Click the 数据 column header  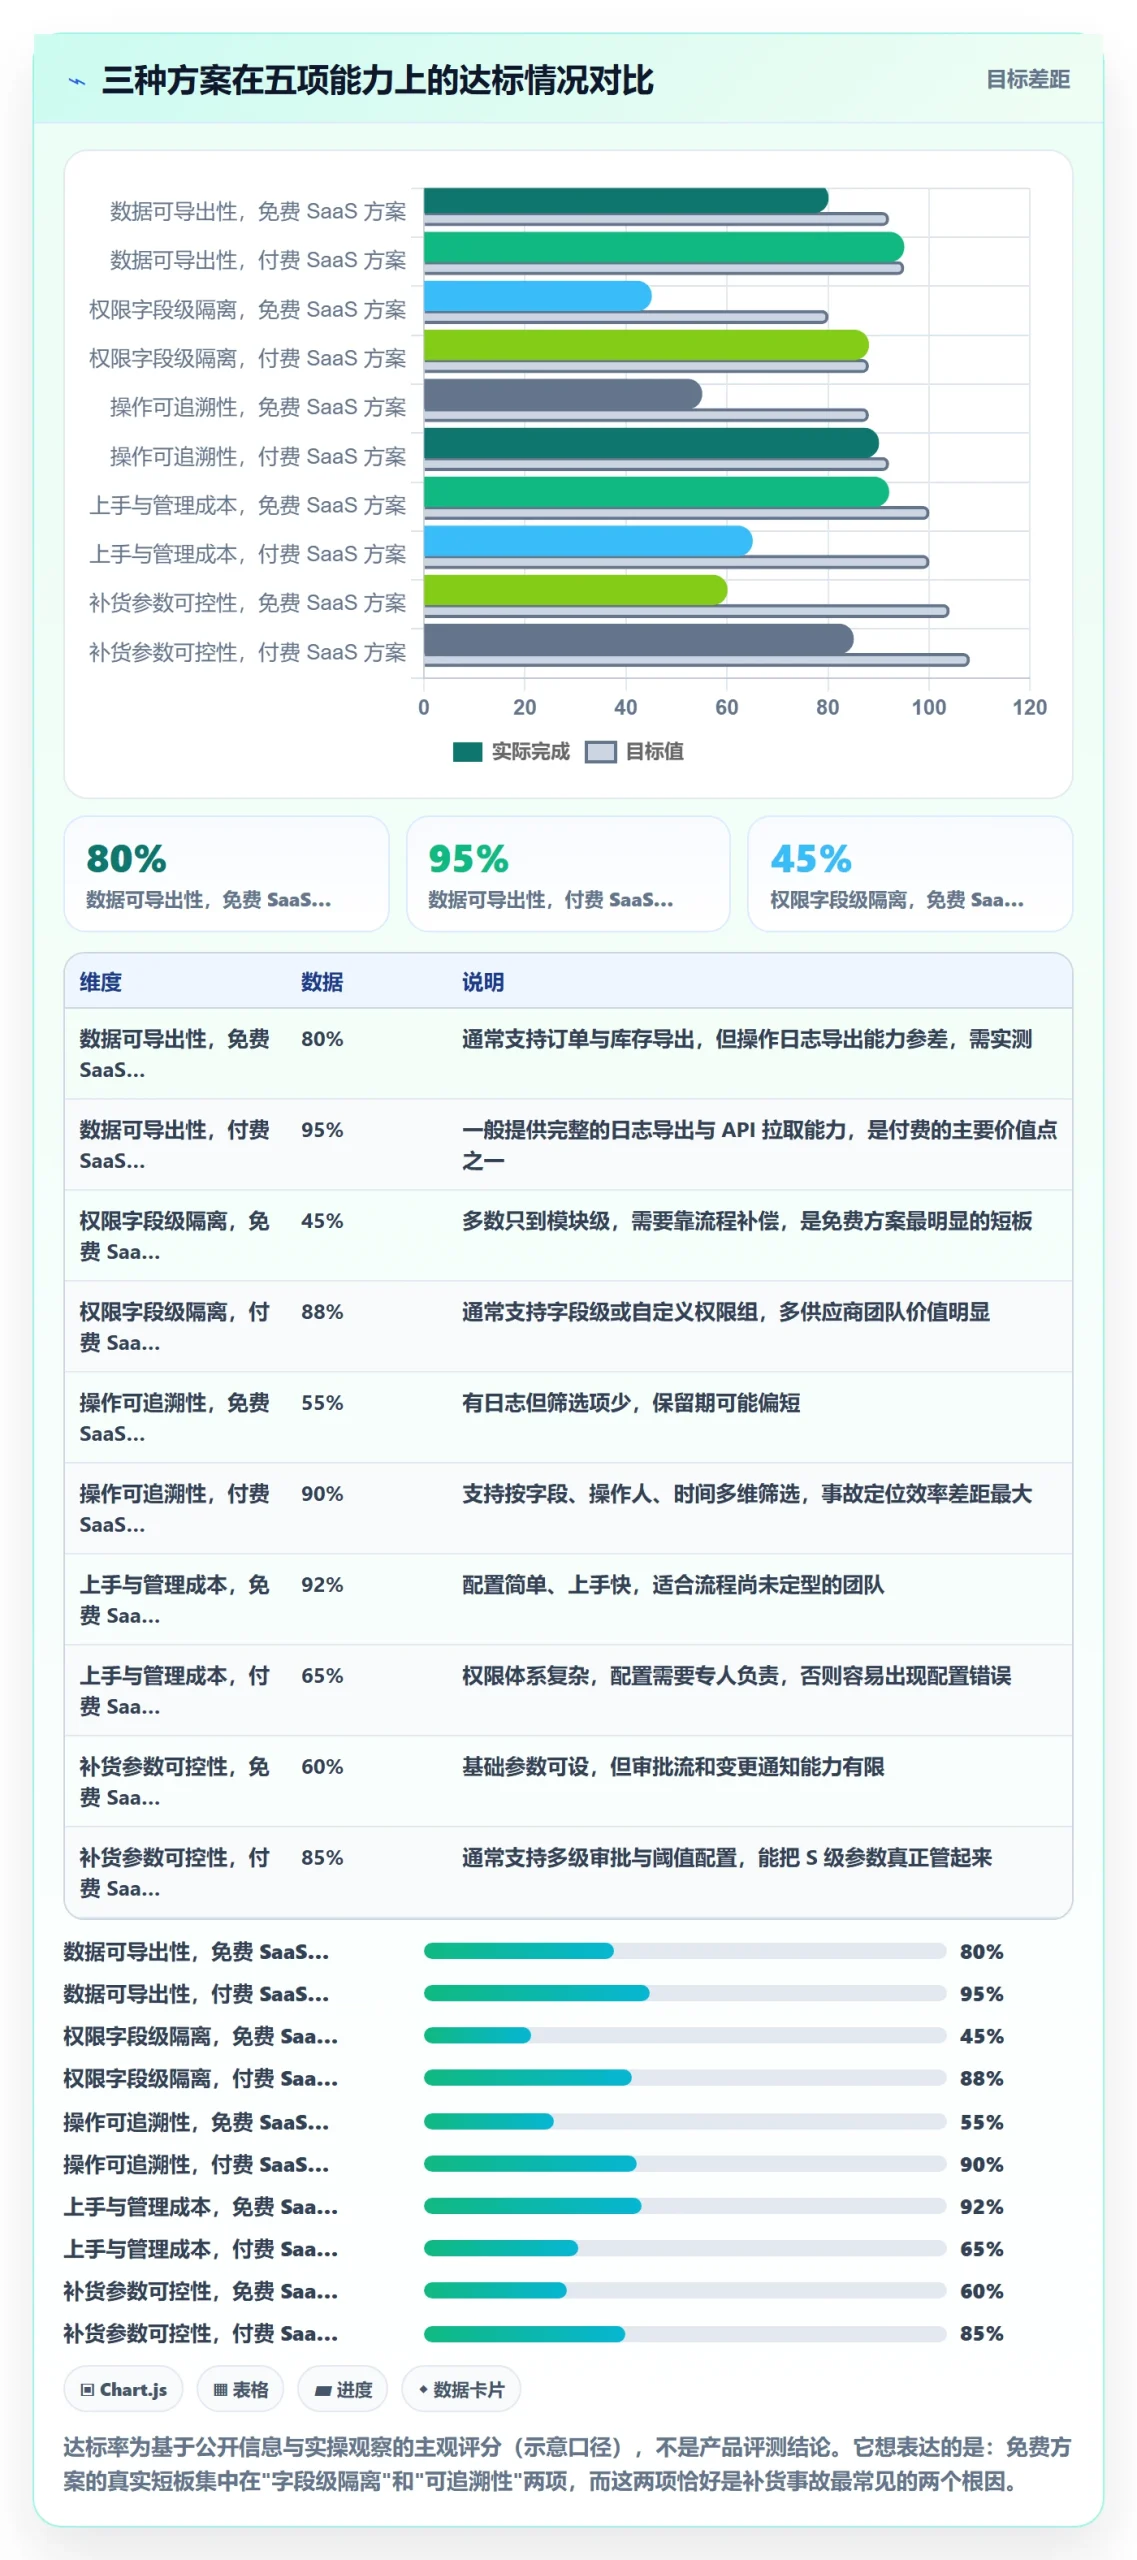[322, 982]
